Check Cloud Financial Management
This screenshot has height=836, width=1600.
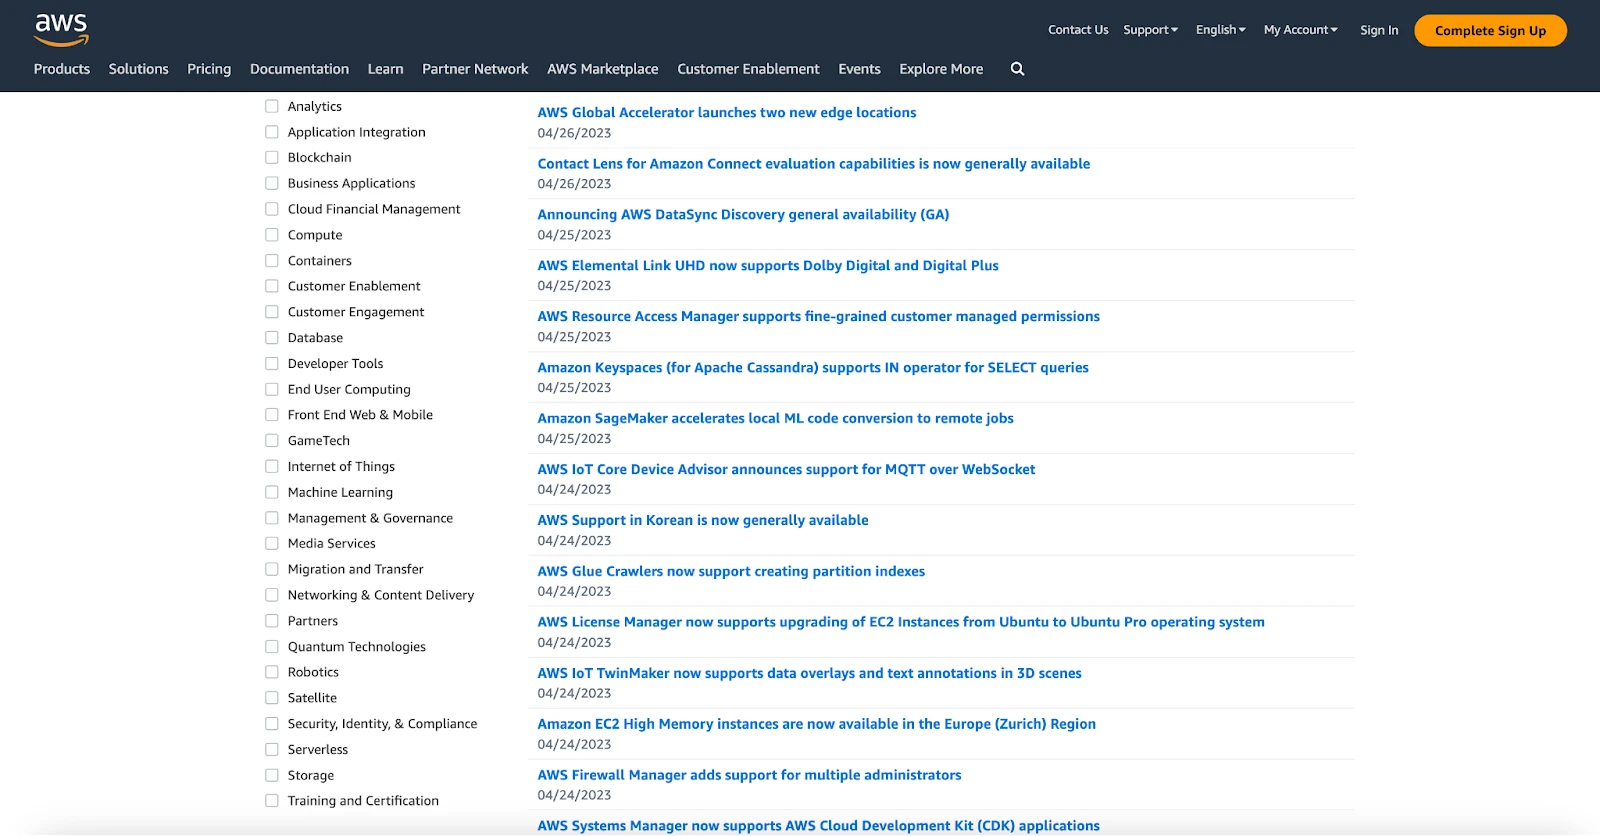pyautogui.click(x=272, y=209)
